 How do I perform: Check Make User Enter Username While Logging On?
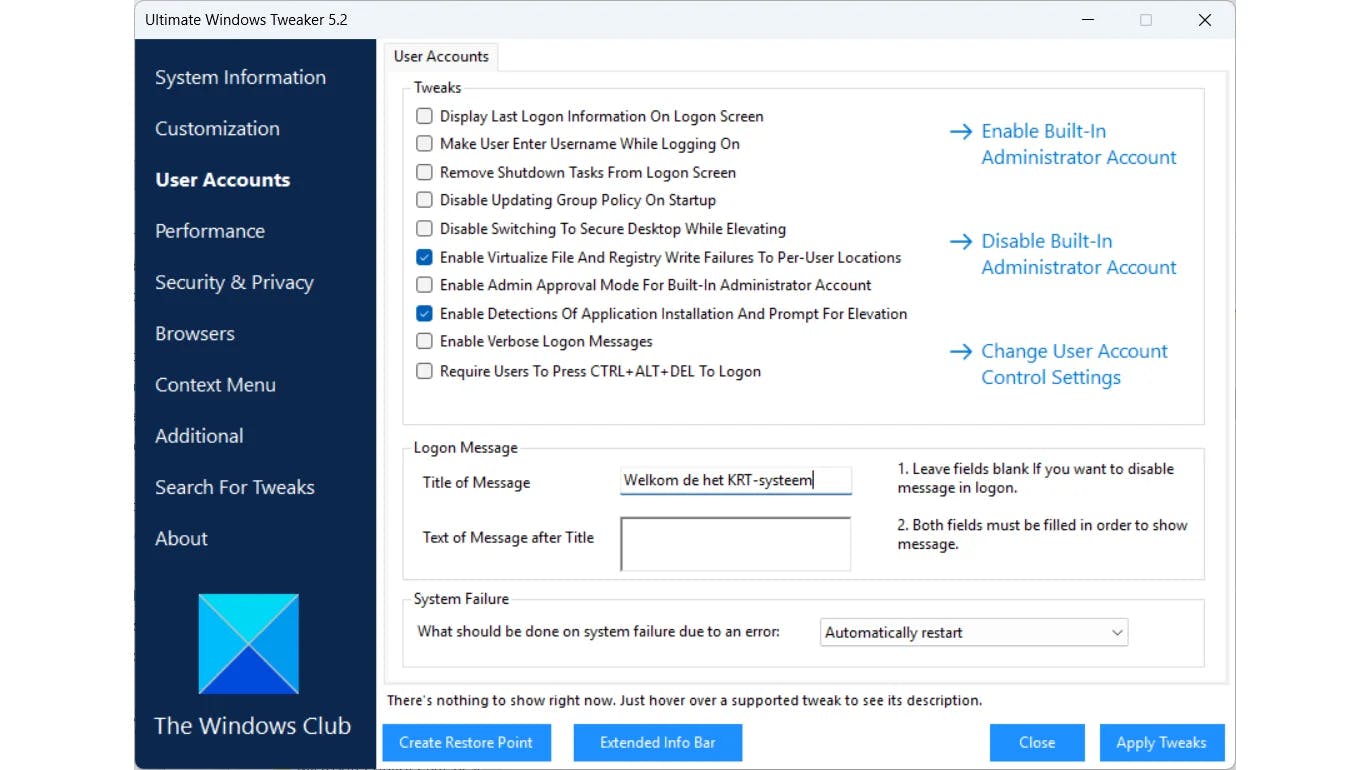[x=424, y=144]
